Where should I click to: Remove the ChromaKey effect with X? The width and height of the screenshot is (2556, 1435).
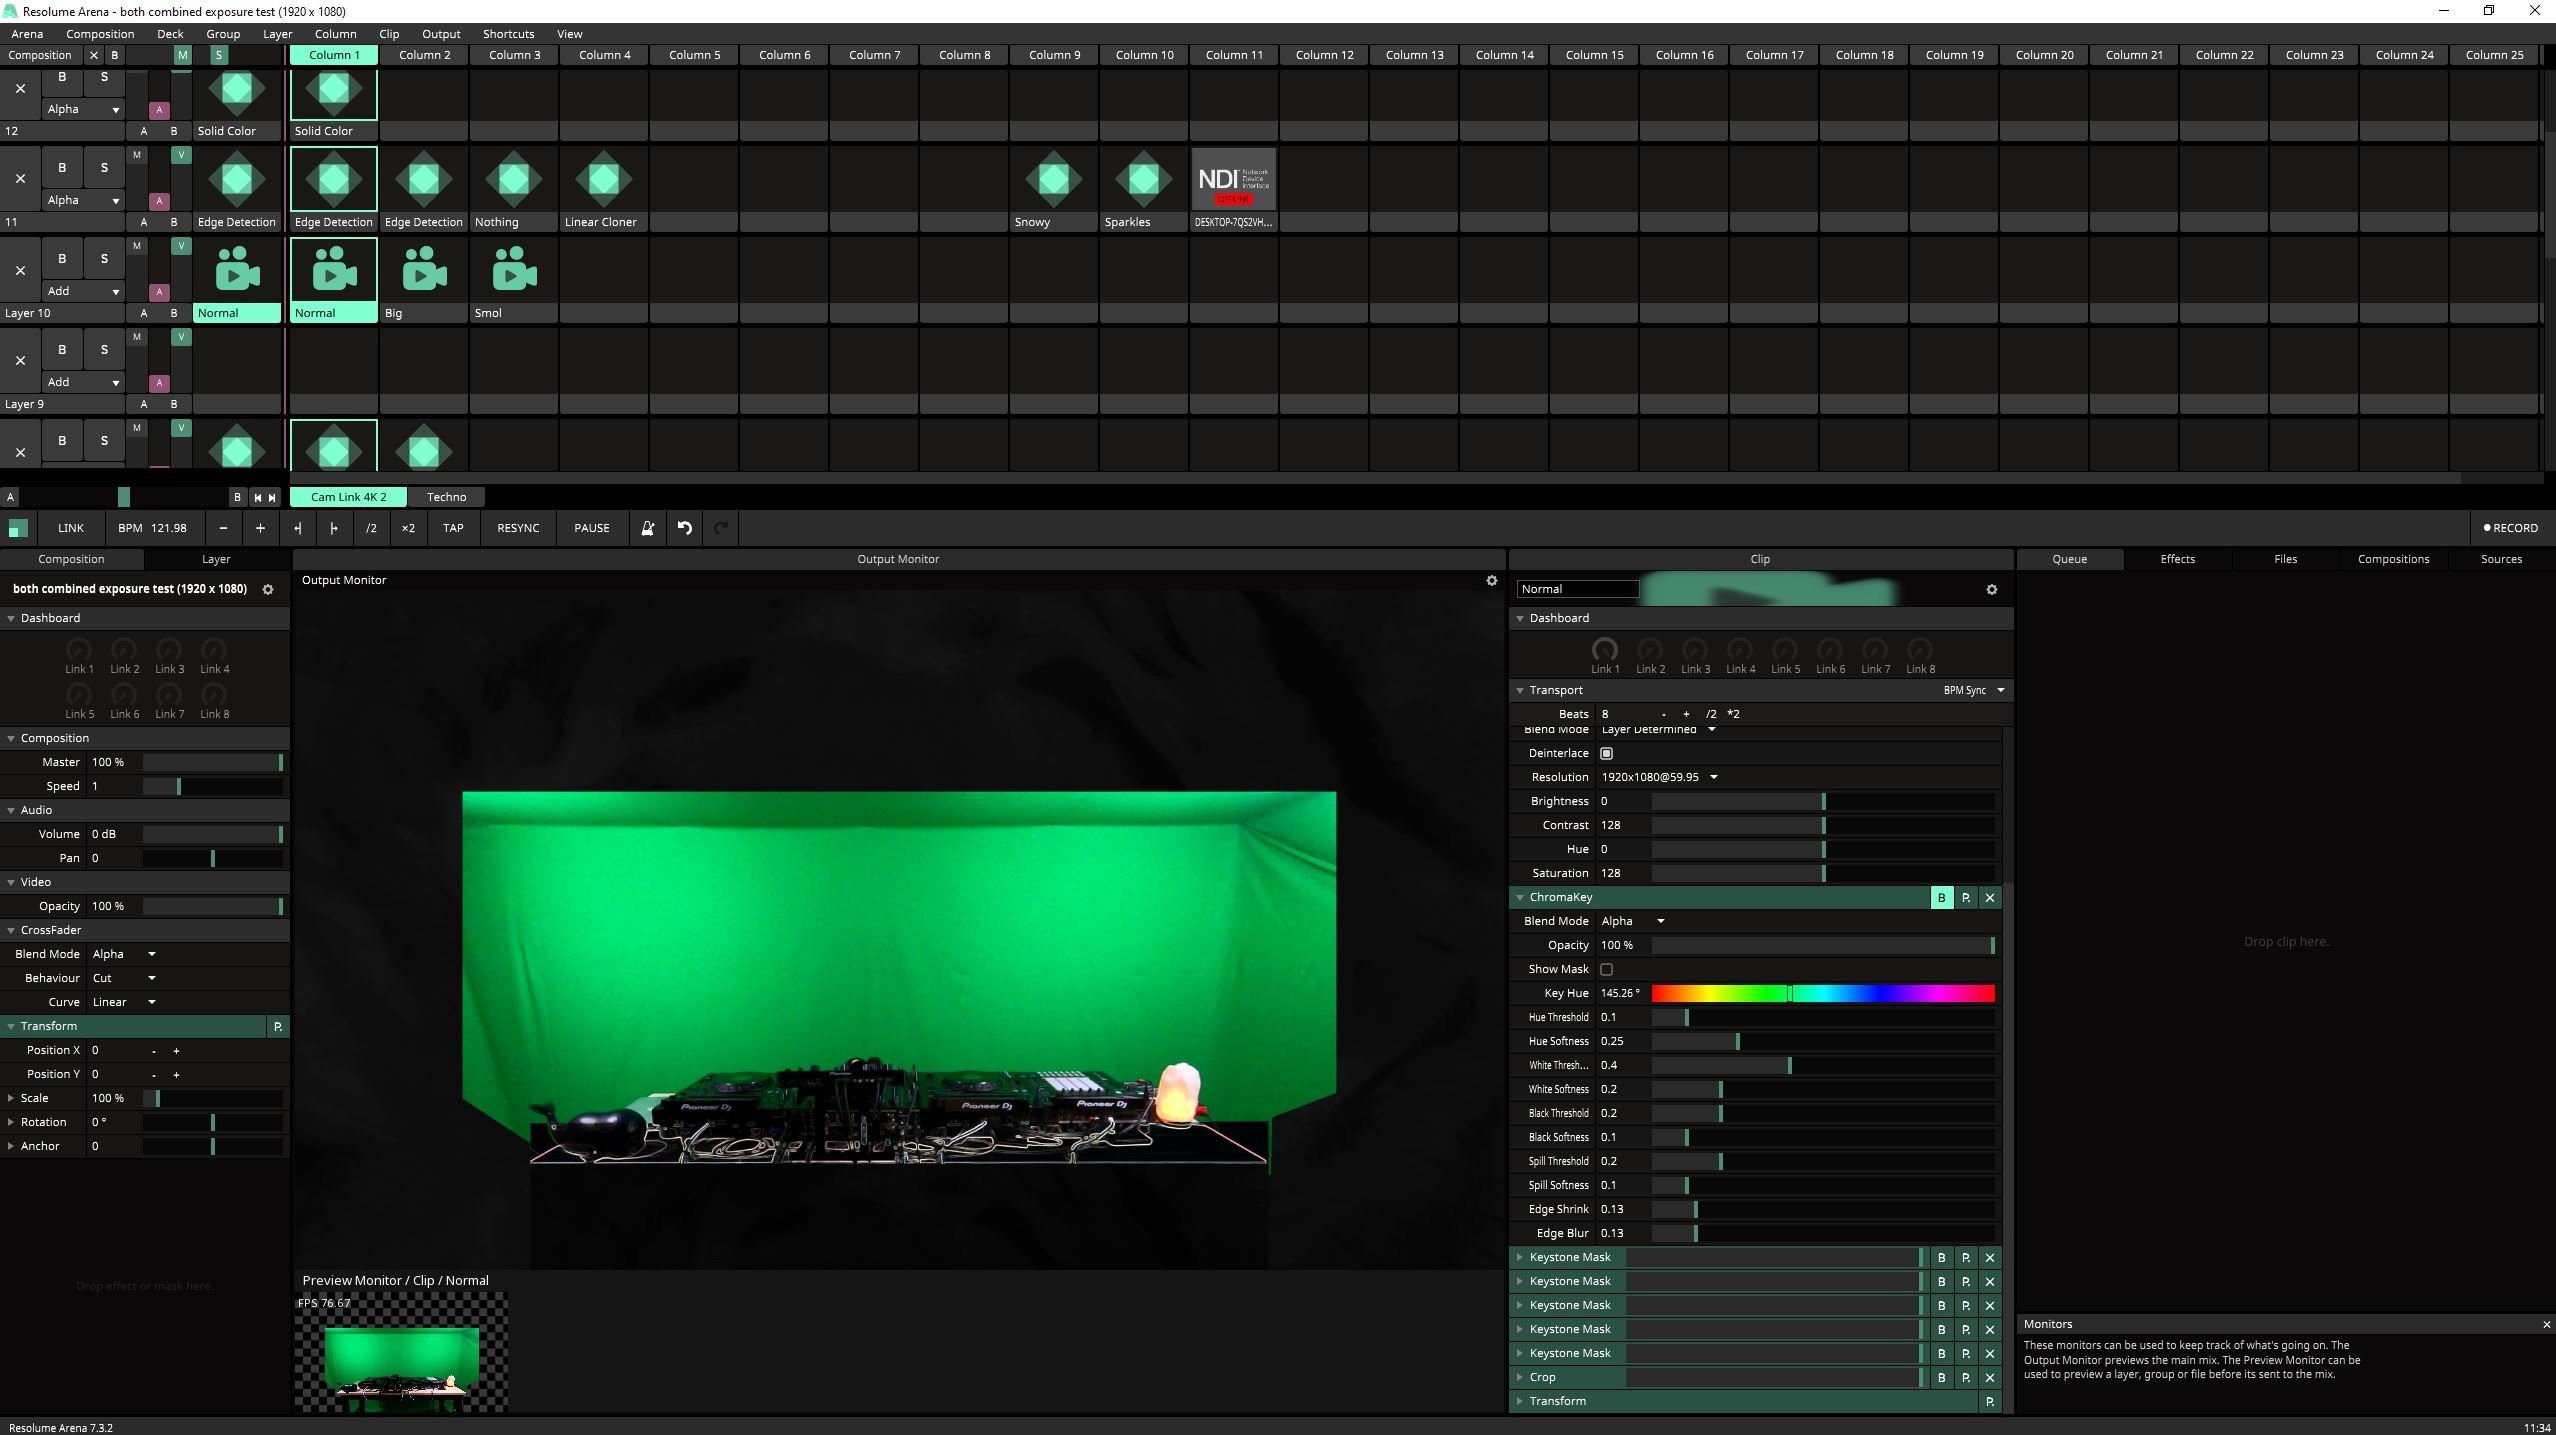point(1990,898)
